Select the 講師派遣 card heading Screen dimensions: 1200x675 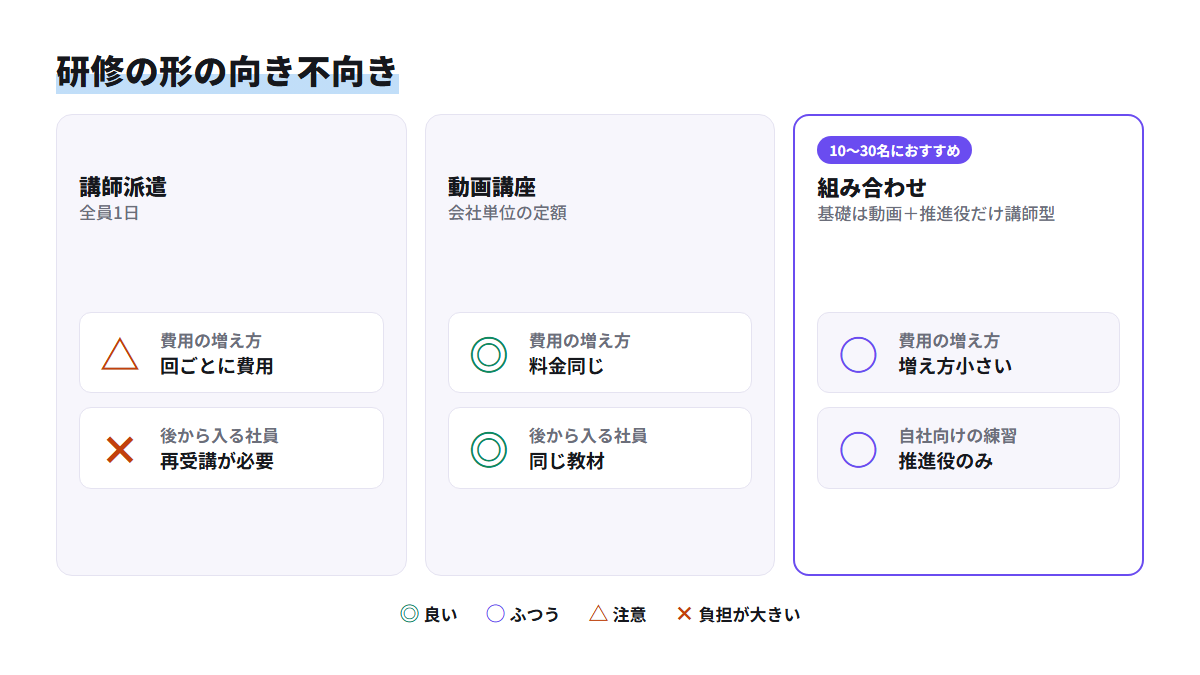point(123,187)
